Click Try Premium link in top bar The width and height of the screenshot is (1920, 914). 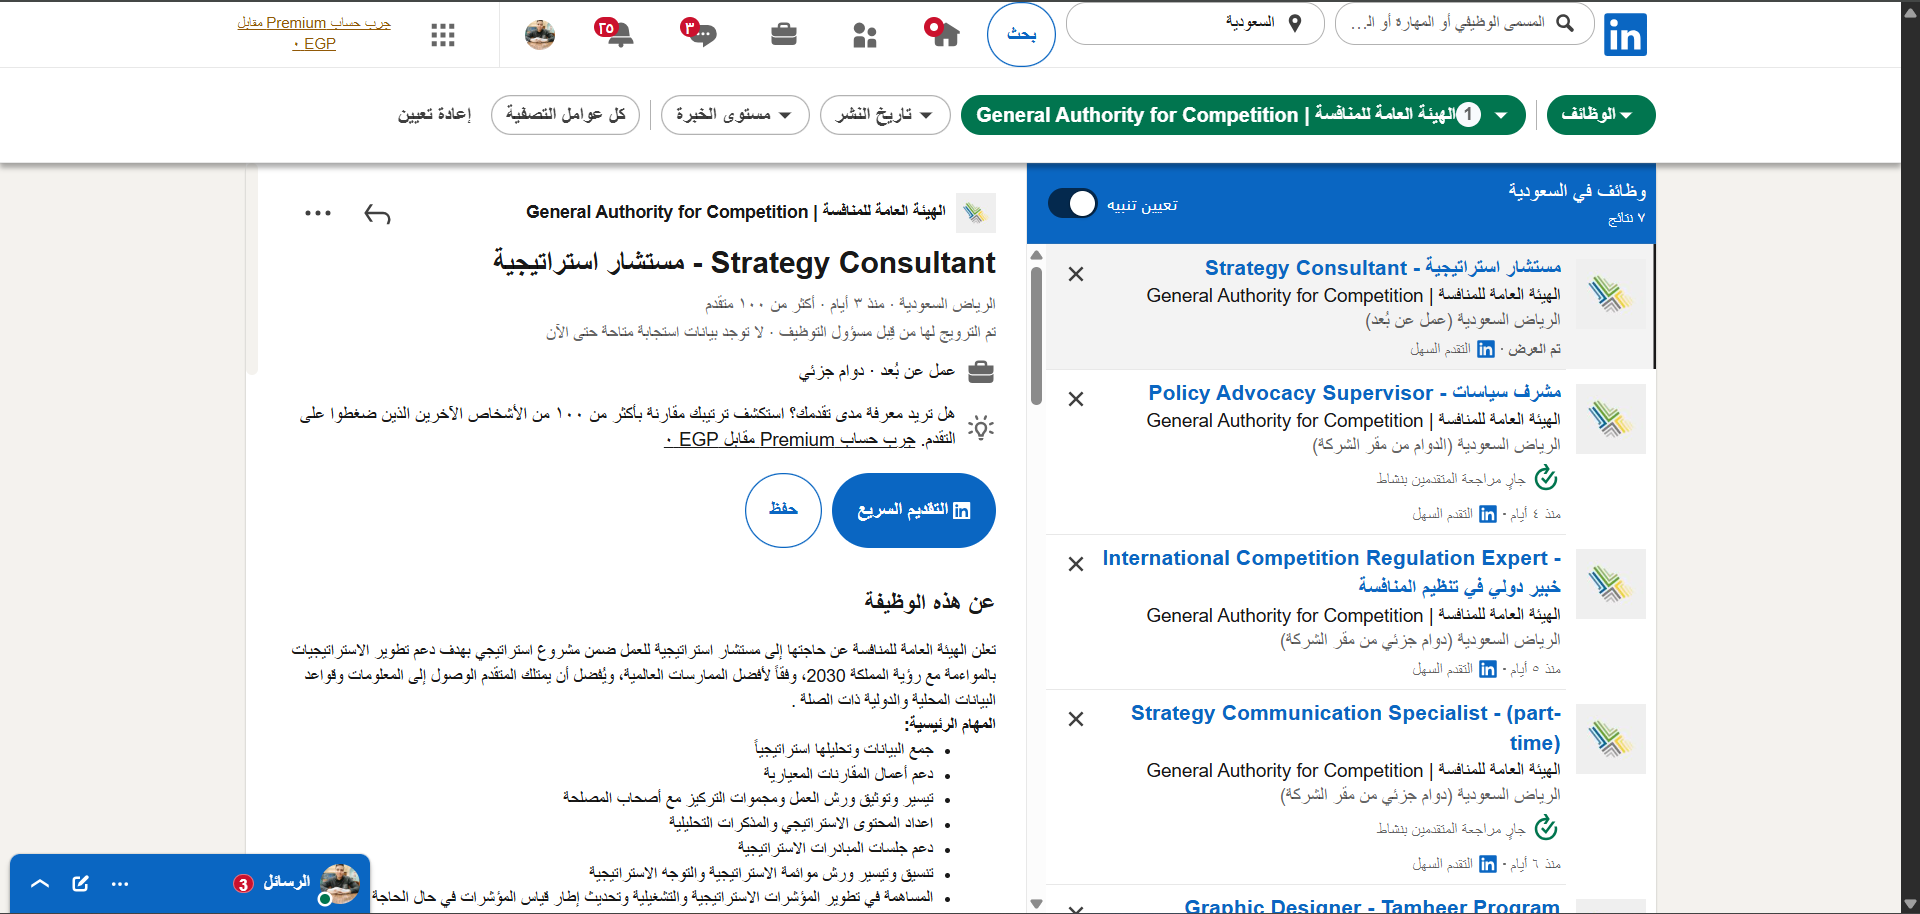[x=314, y=33]
